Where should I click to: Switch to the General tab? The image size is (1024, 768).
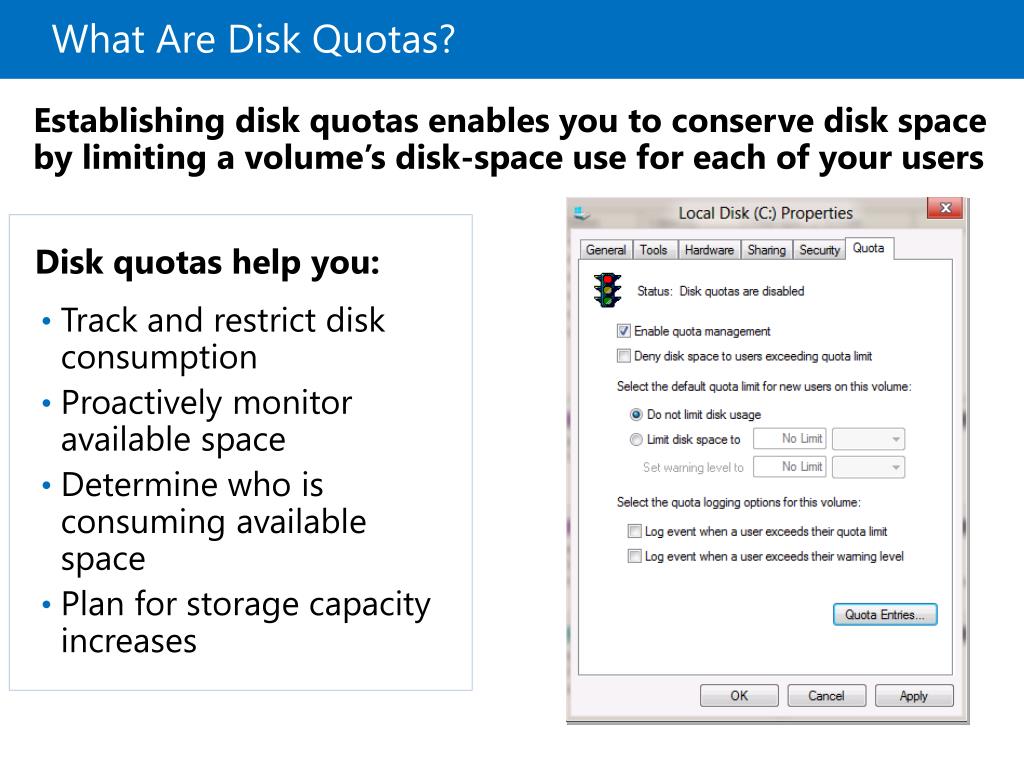(605, 249)
